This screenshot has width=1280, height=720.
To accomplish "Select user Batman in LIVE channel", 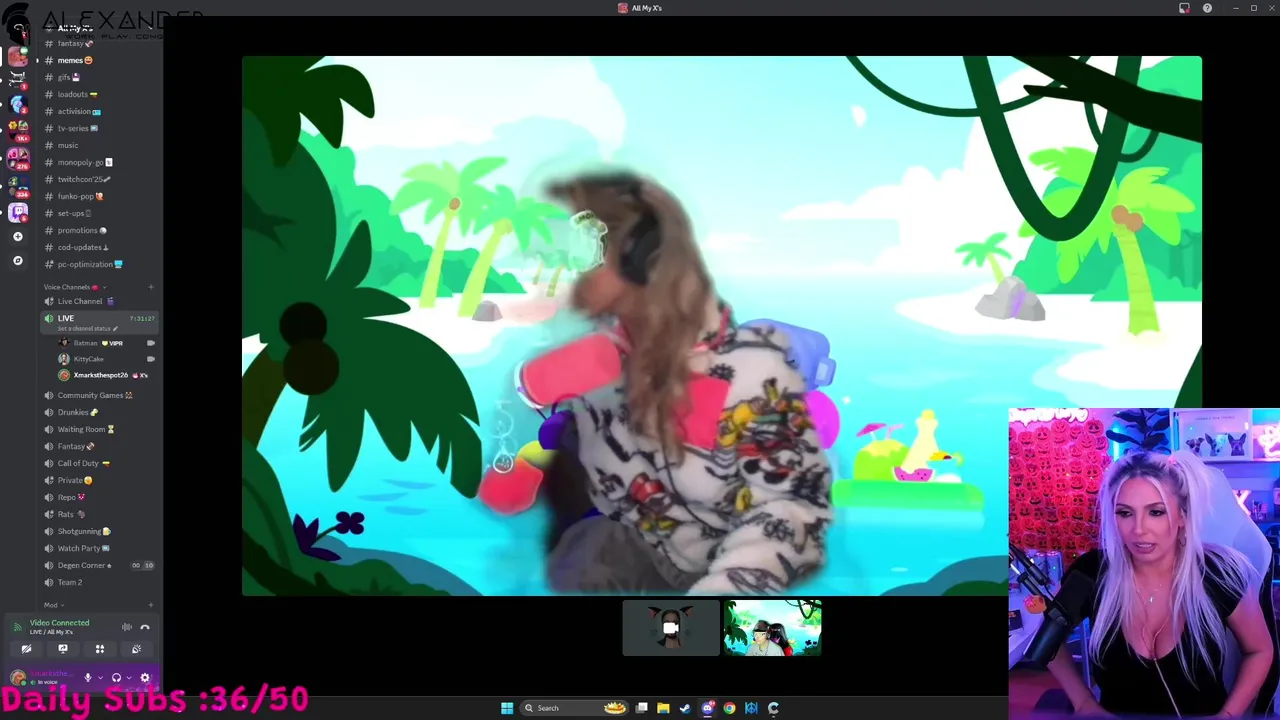I will pyautogui.click(x=106, y=343).
